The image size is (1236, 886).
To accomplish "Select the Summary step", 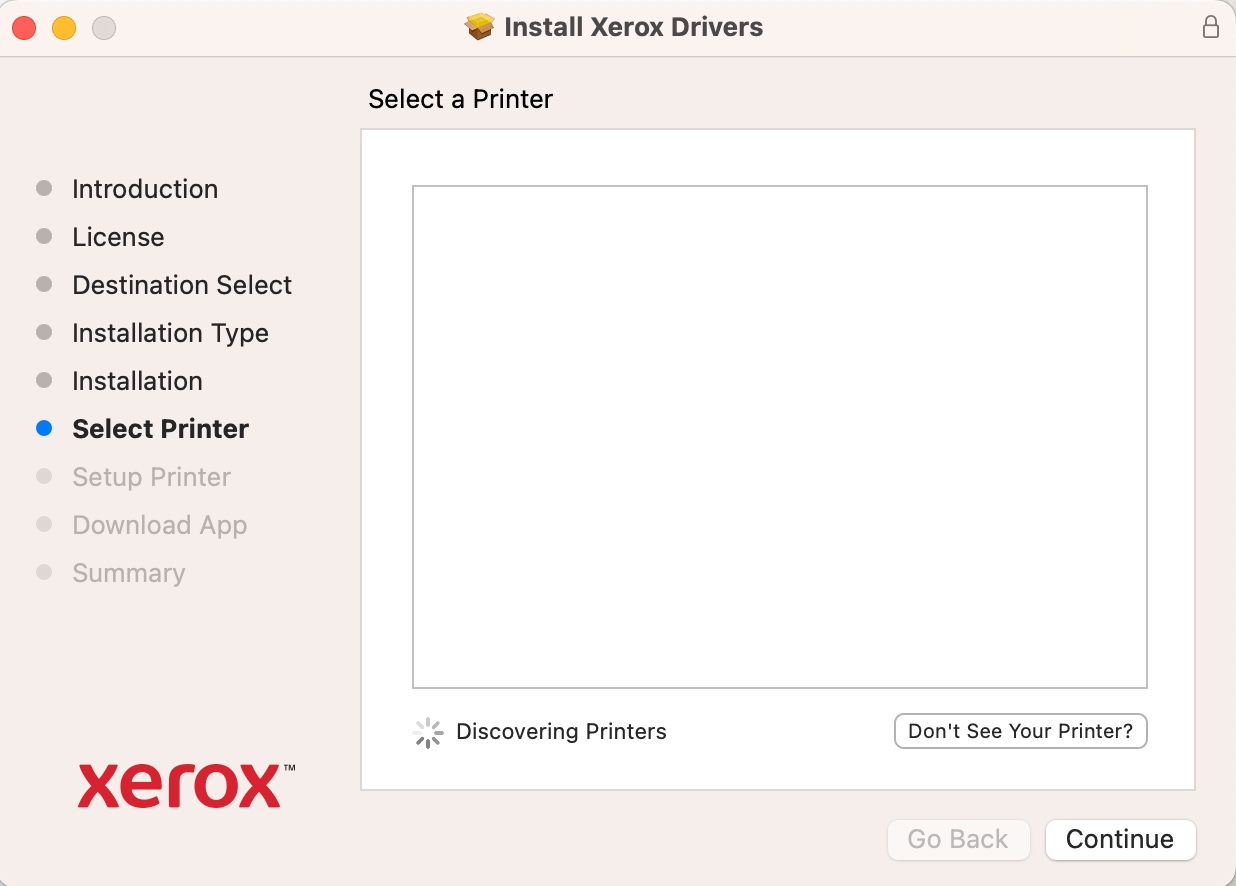I will coord(128,572).
